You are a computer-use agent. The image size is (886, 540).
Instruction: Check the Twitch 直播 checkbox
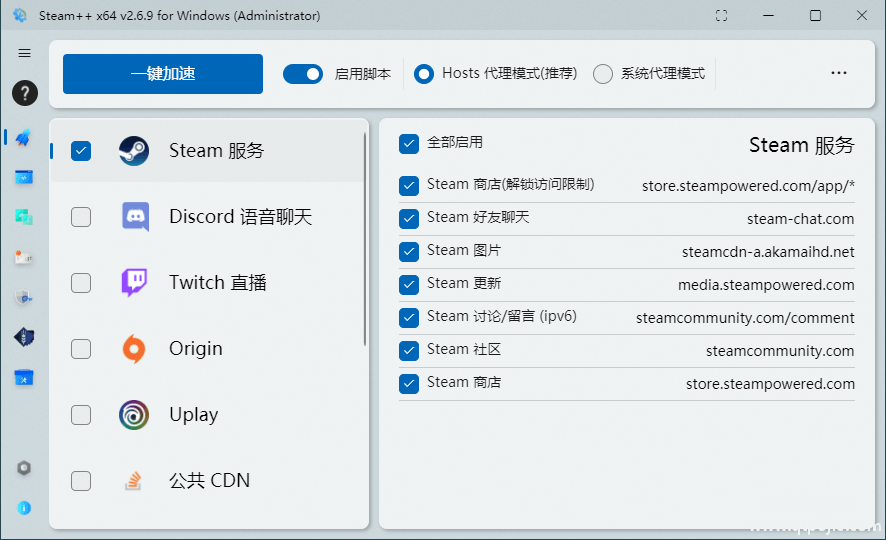(81, 283)
